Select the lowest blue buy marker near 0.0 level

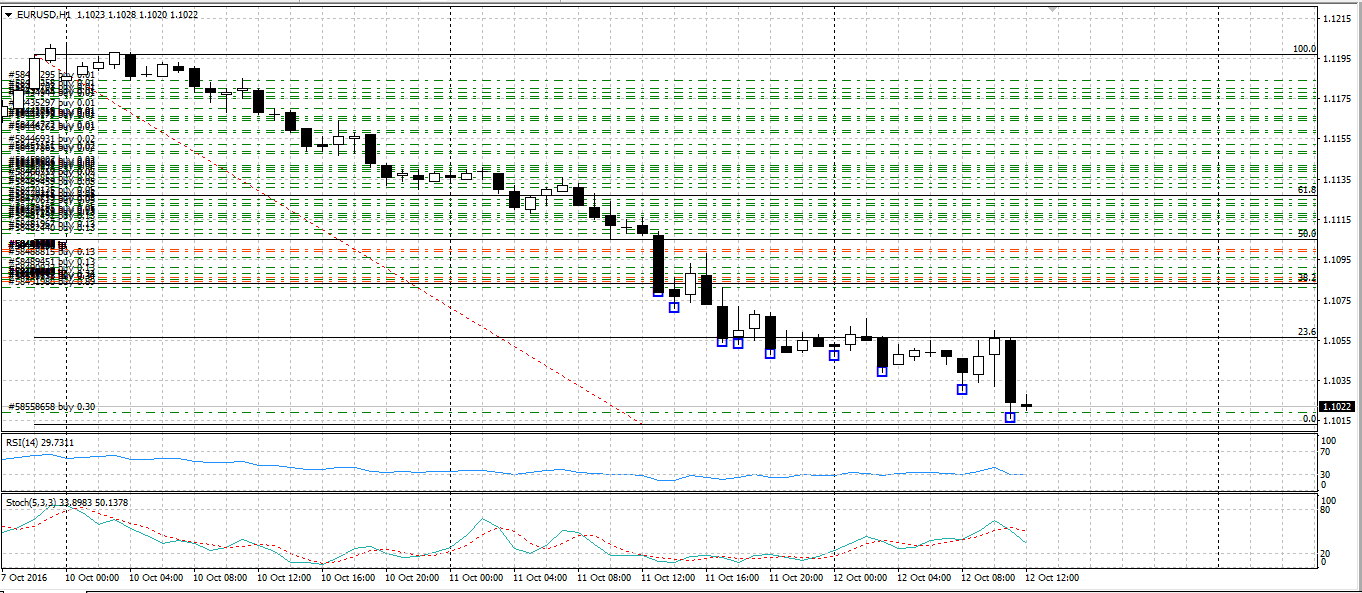(x=1010, y=417)
